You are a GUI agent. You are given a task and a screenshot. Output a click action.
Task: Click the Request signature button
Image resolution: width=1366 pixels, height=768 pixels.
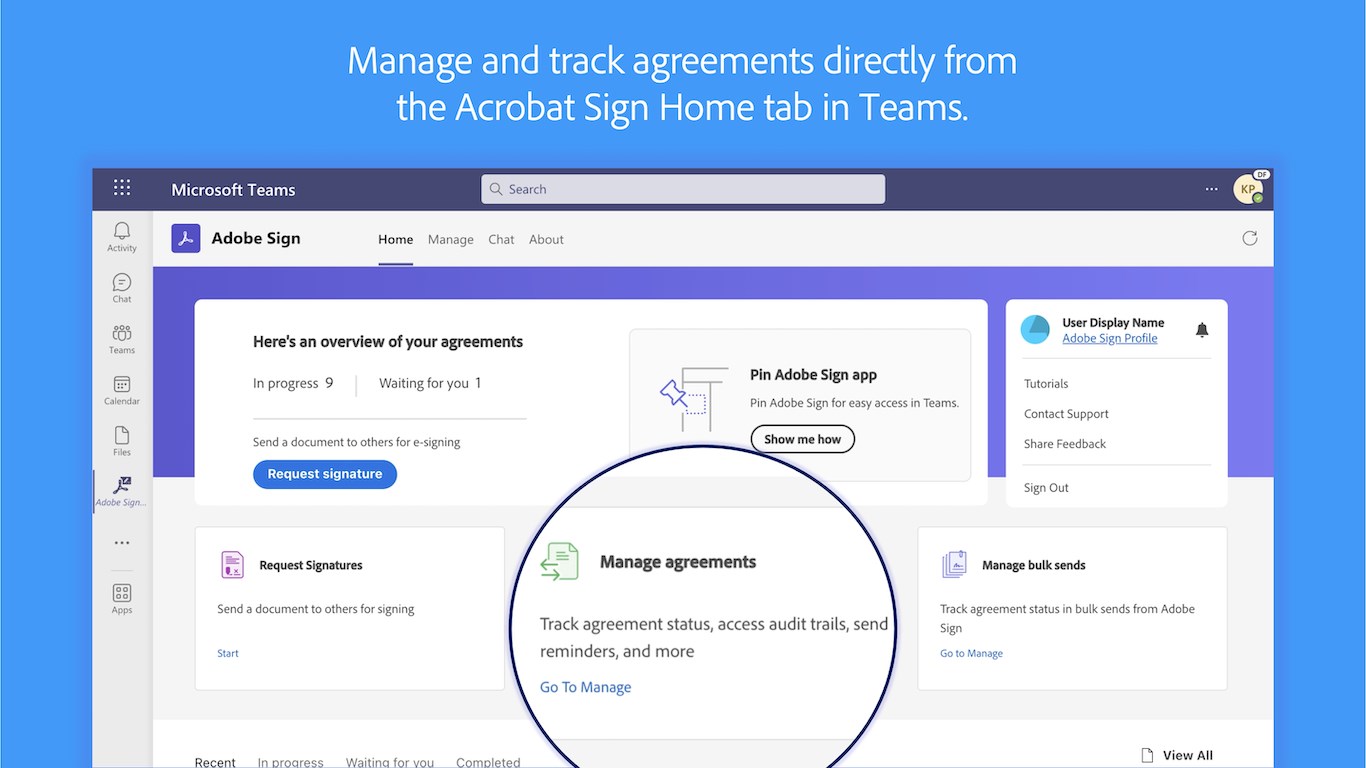[325, 474]
